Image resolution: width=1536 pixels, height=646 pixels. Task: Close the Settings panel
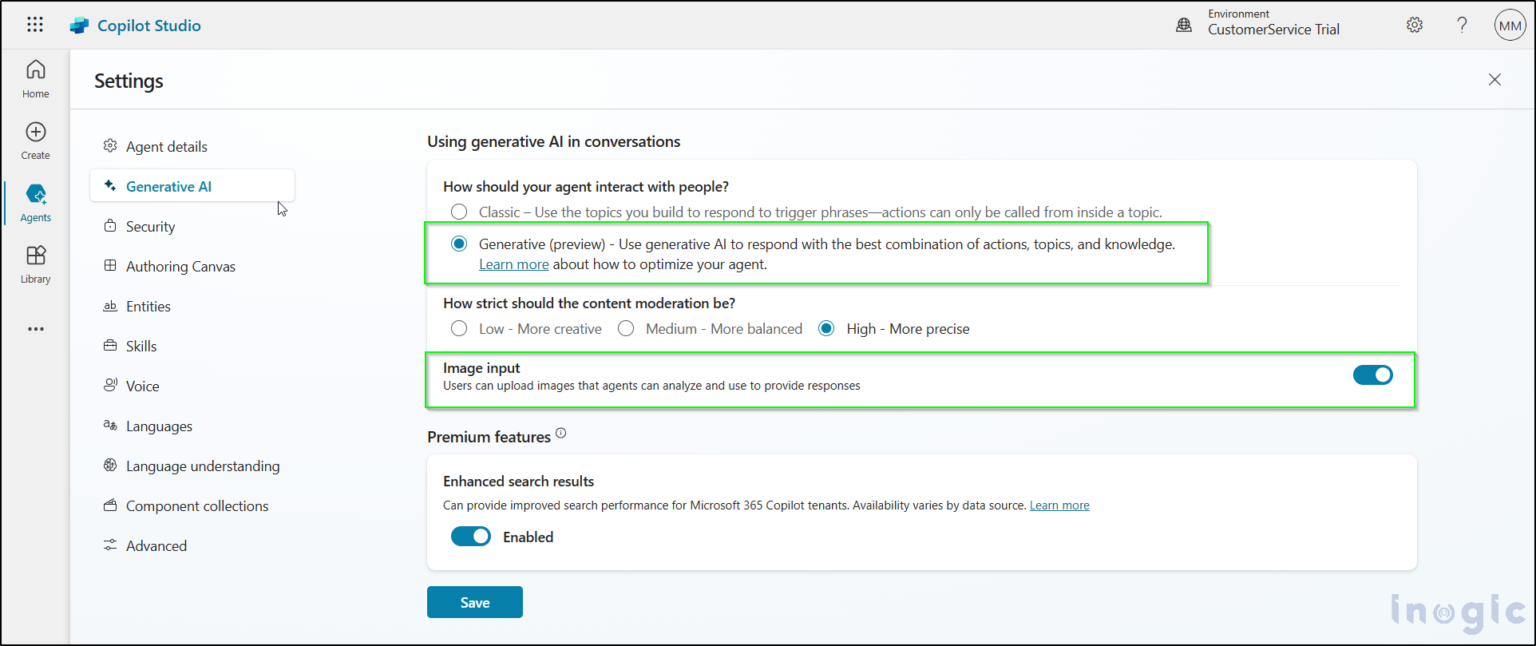(1494, 79)
